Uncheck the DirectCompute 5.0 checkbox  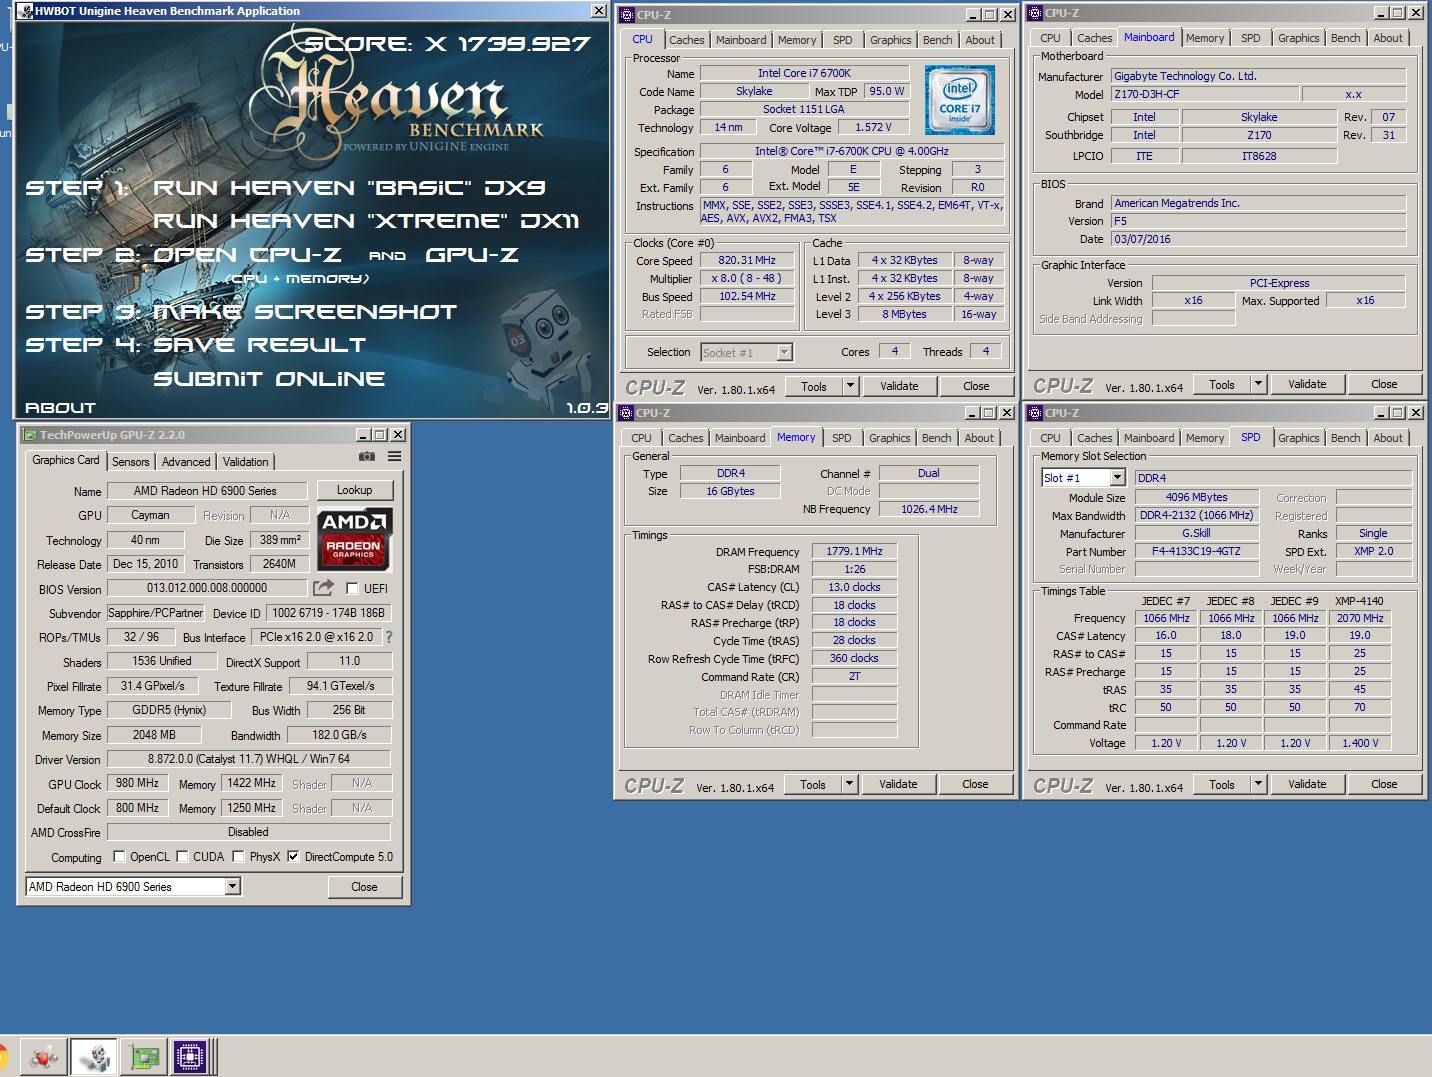pos(293,856)
